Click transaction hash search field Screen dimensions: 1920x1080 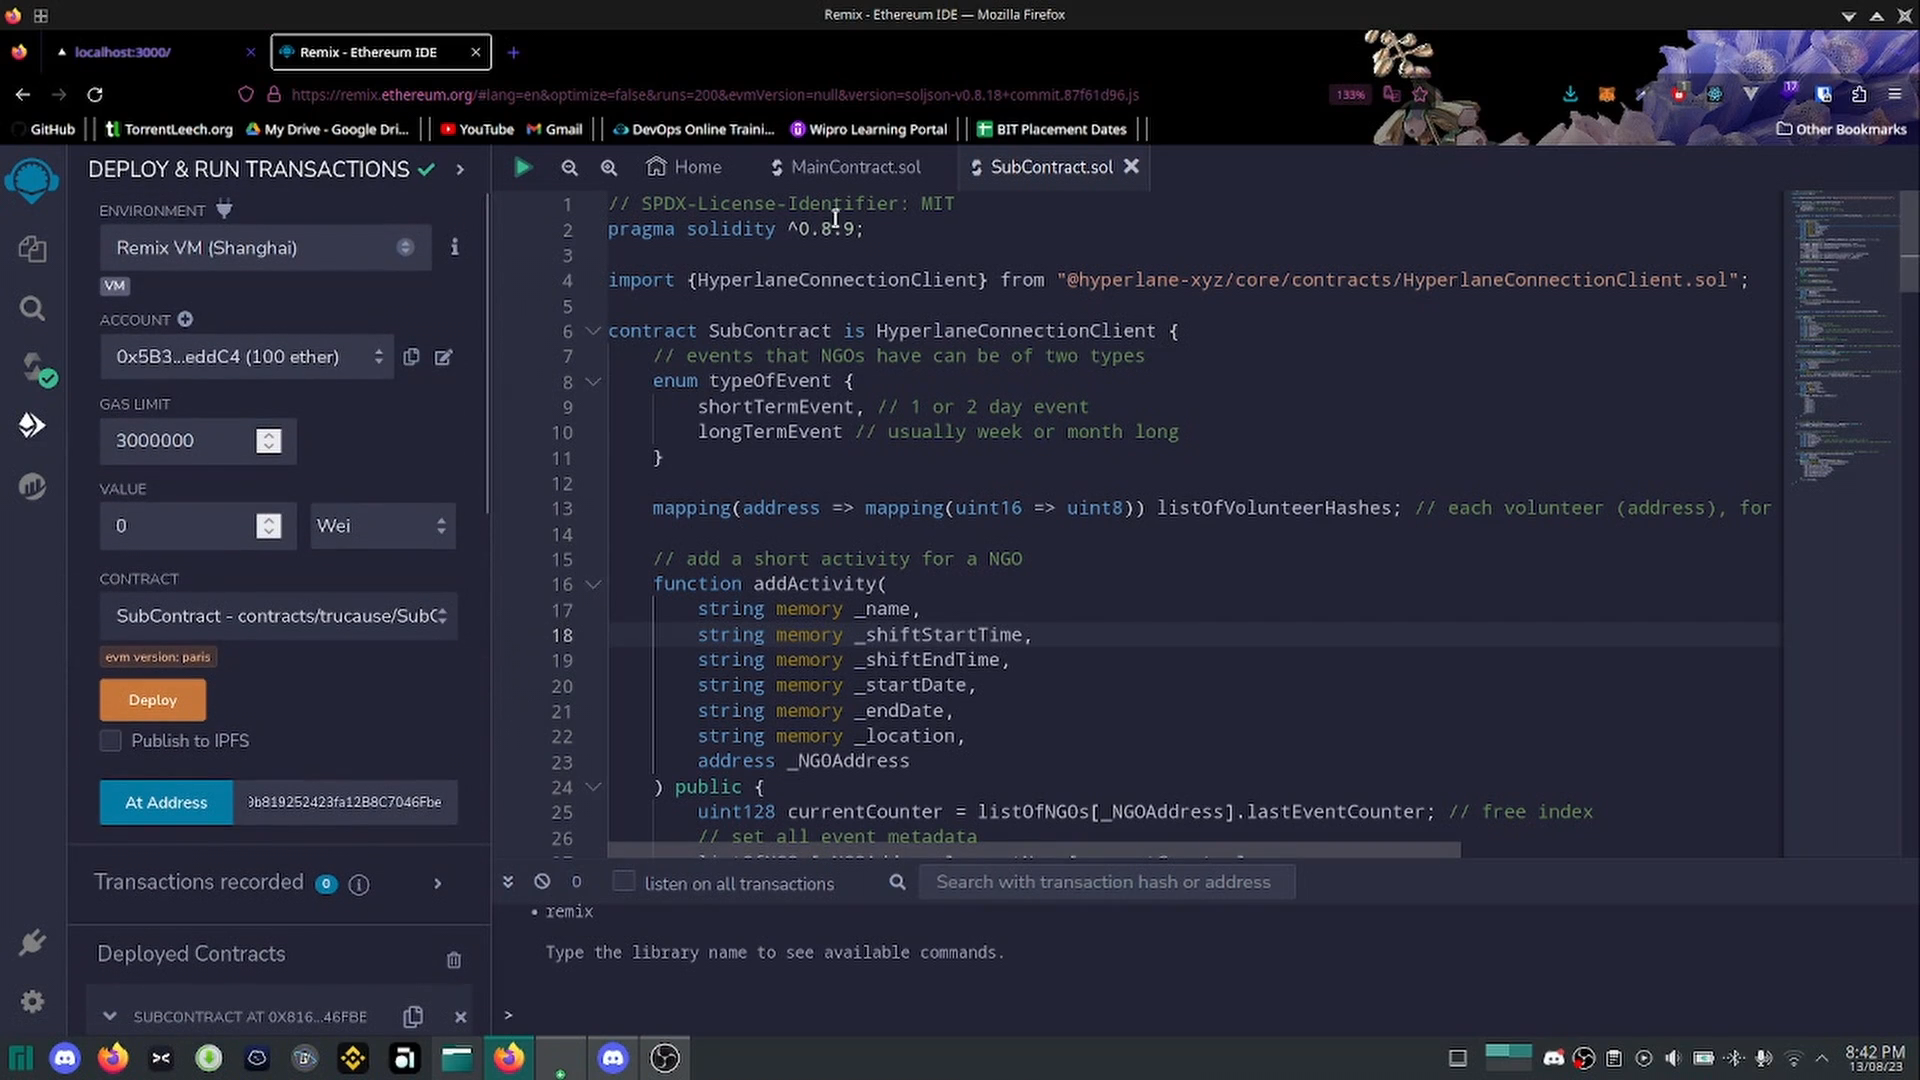tap(1106, 882)
